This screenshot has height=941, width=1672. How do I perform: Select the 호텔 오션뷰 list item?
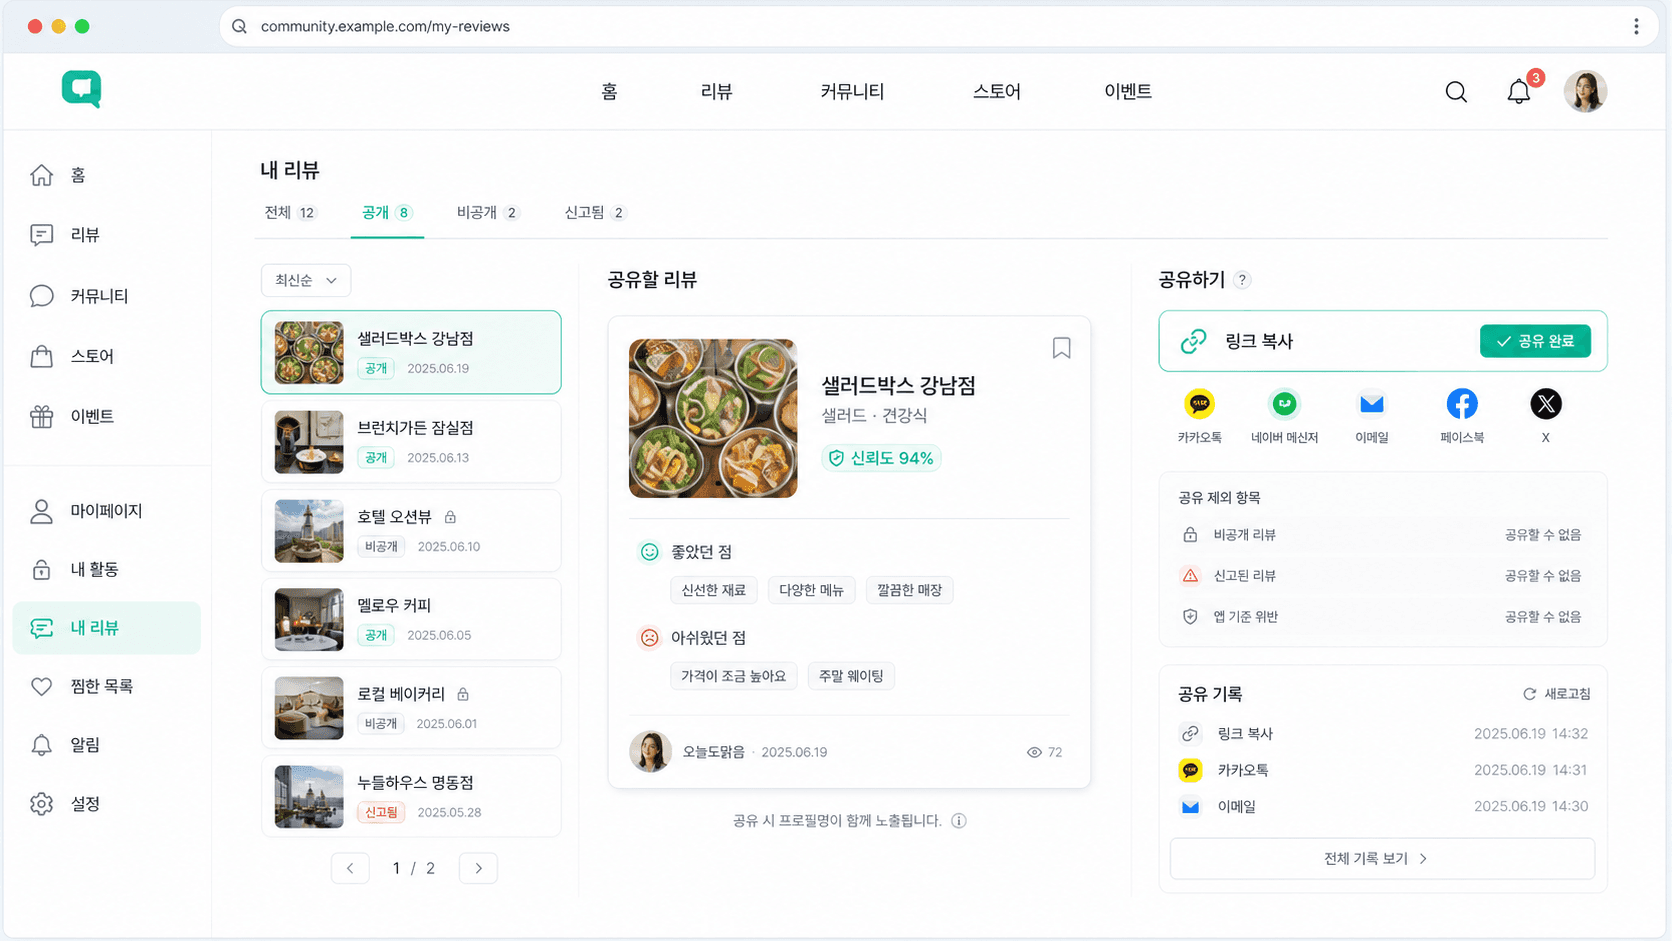(411, 531)
